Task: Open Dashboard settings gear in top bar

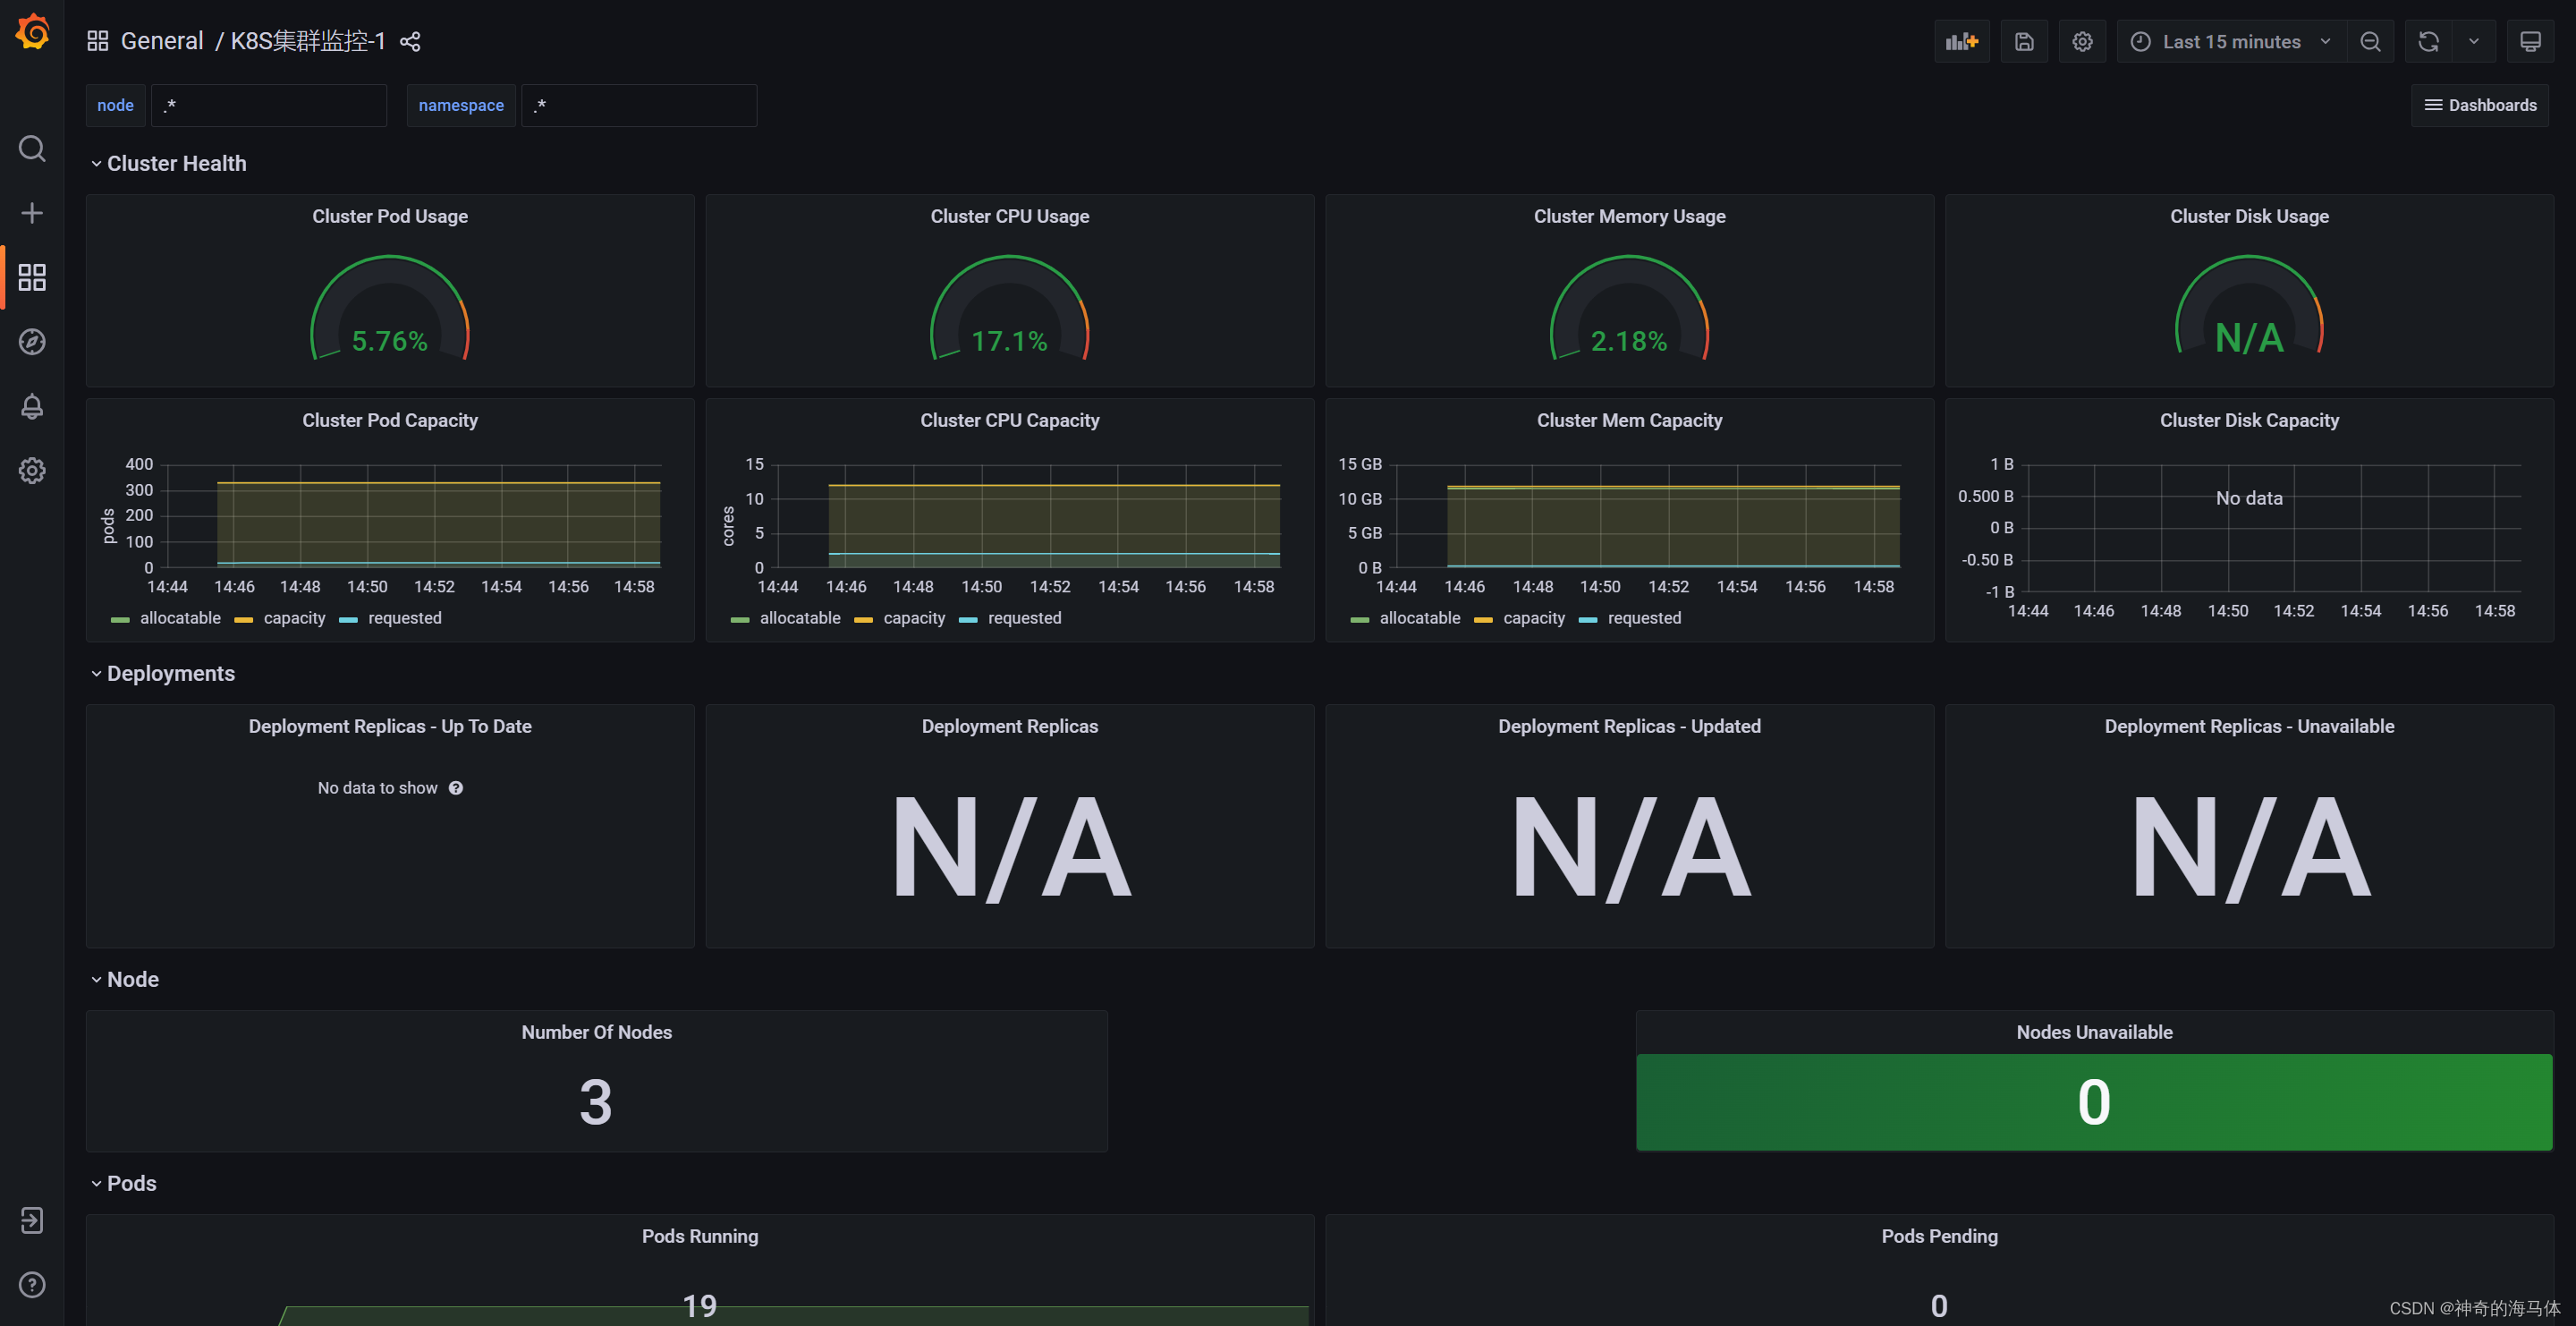Action: 2082,41
